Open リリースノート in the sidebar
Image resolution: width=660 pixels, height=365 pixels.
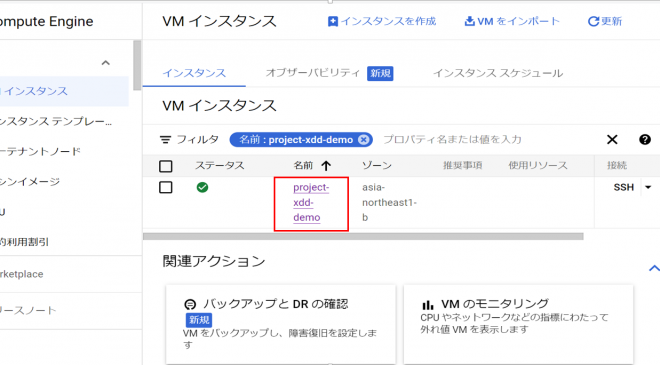[28, 311]
